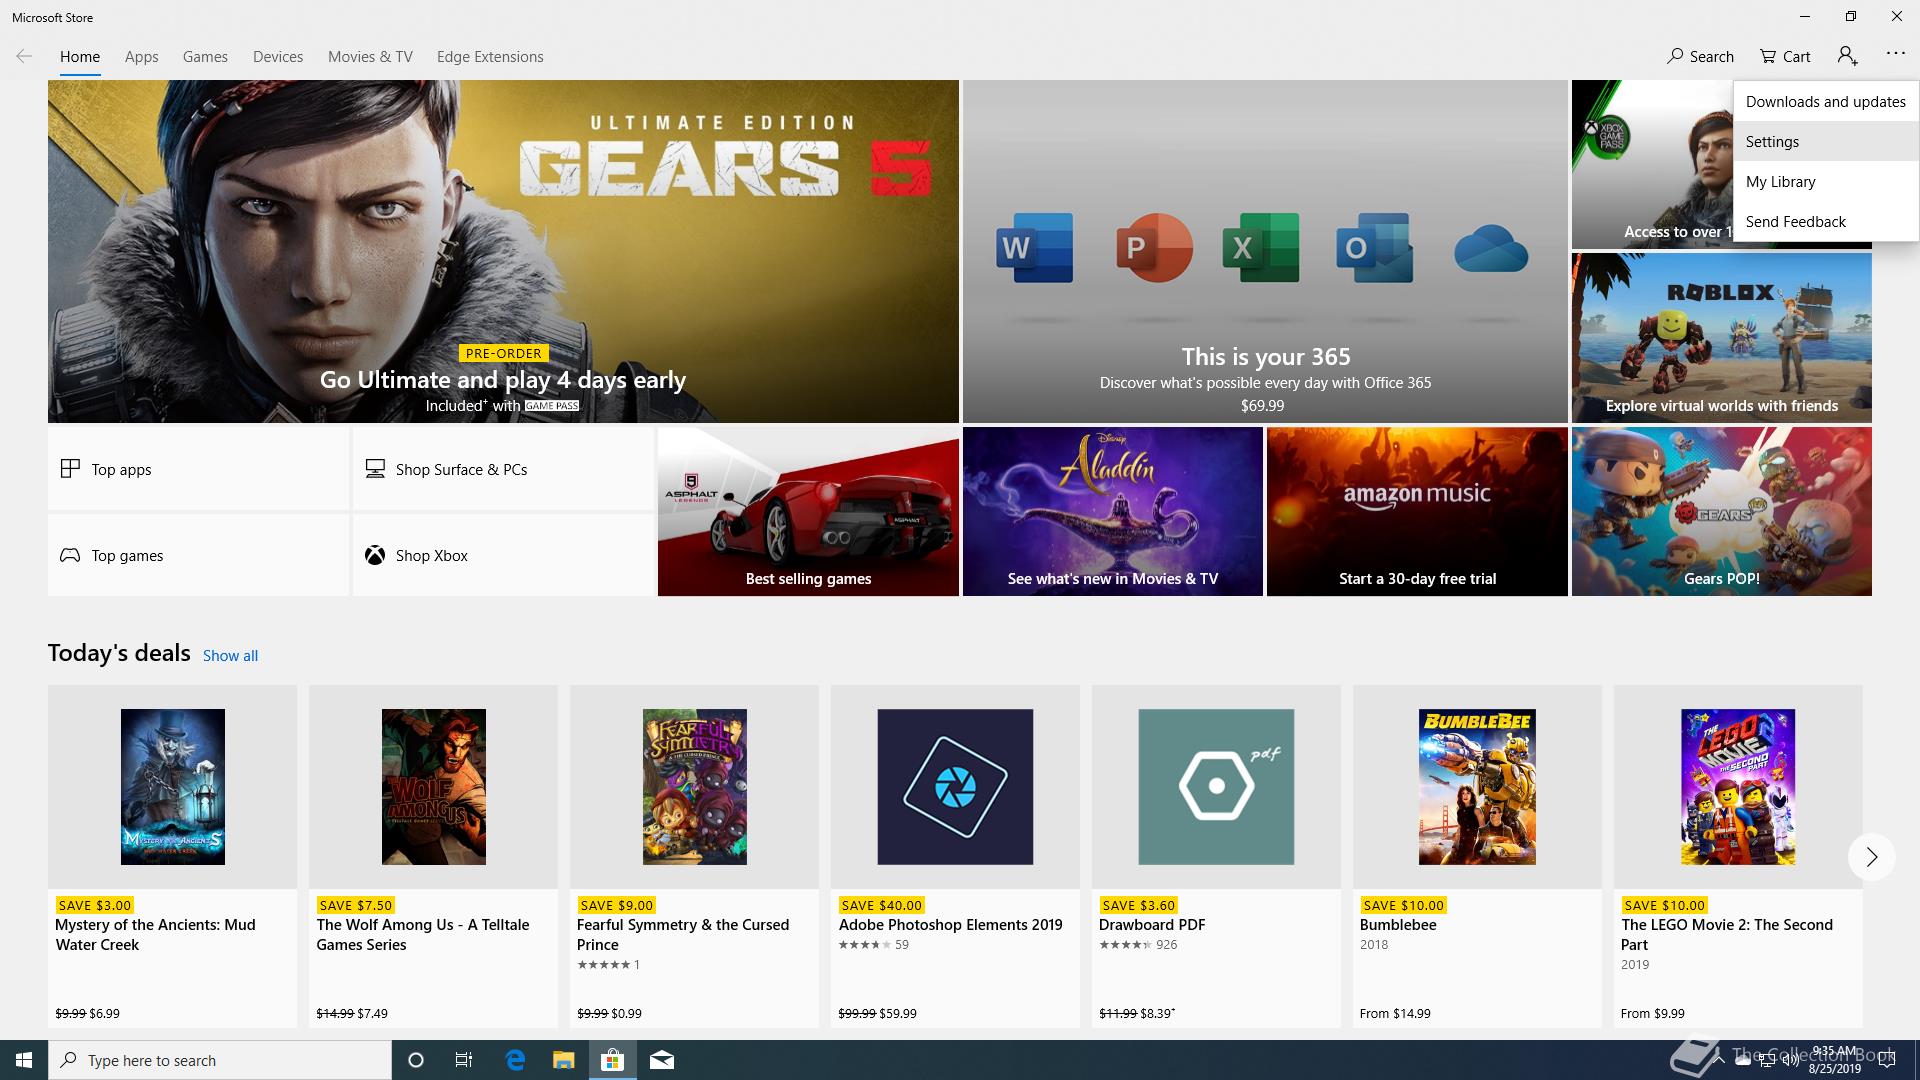Click the Cortana circle on taskbar
This screenshot has height=1080, width=1920.
(416, 1060)
